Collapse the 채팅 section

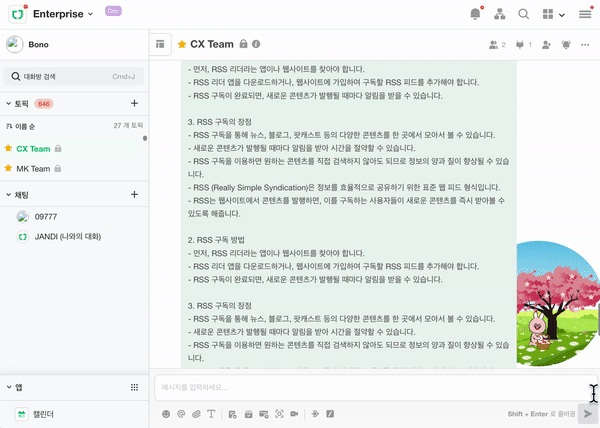[x=9, y=193]
